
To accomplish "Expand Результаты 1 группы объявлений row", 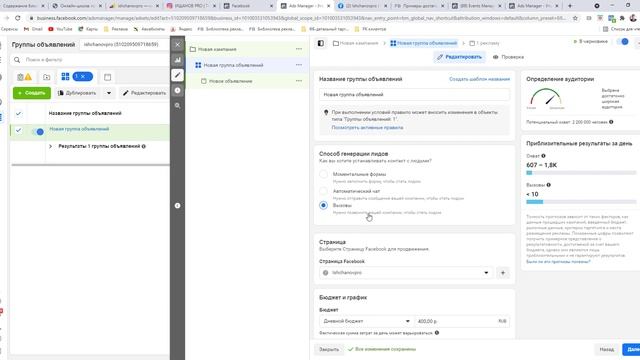I will pos(50,146).
